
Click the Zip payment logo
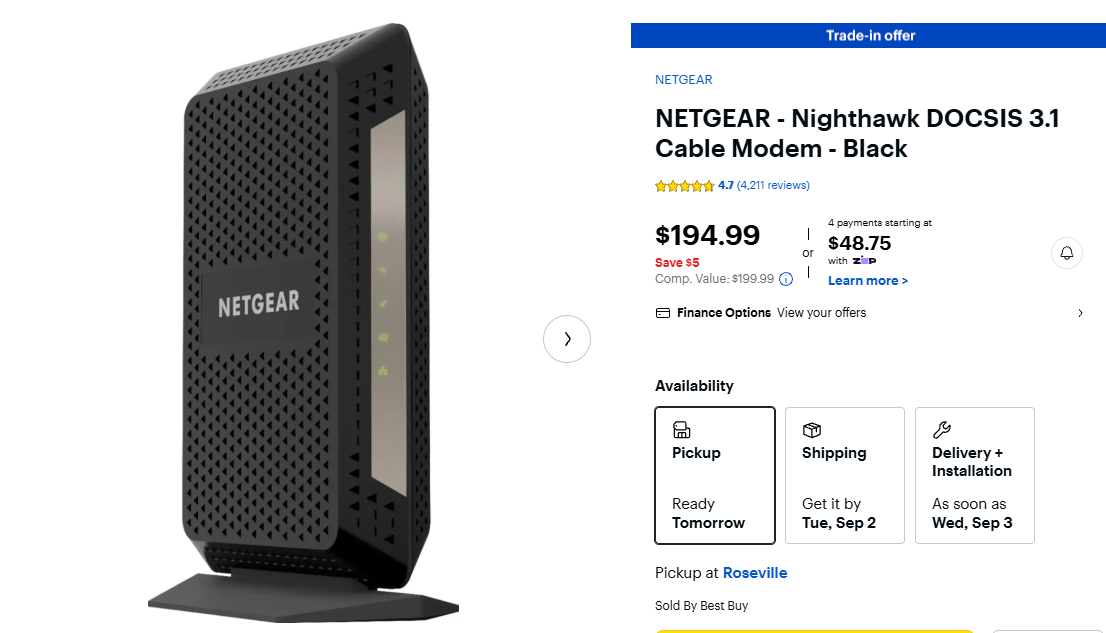[864, 260]
